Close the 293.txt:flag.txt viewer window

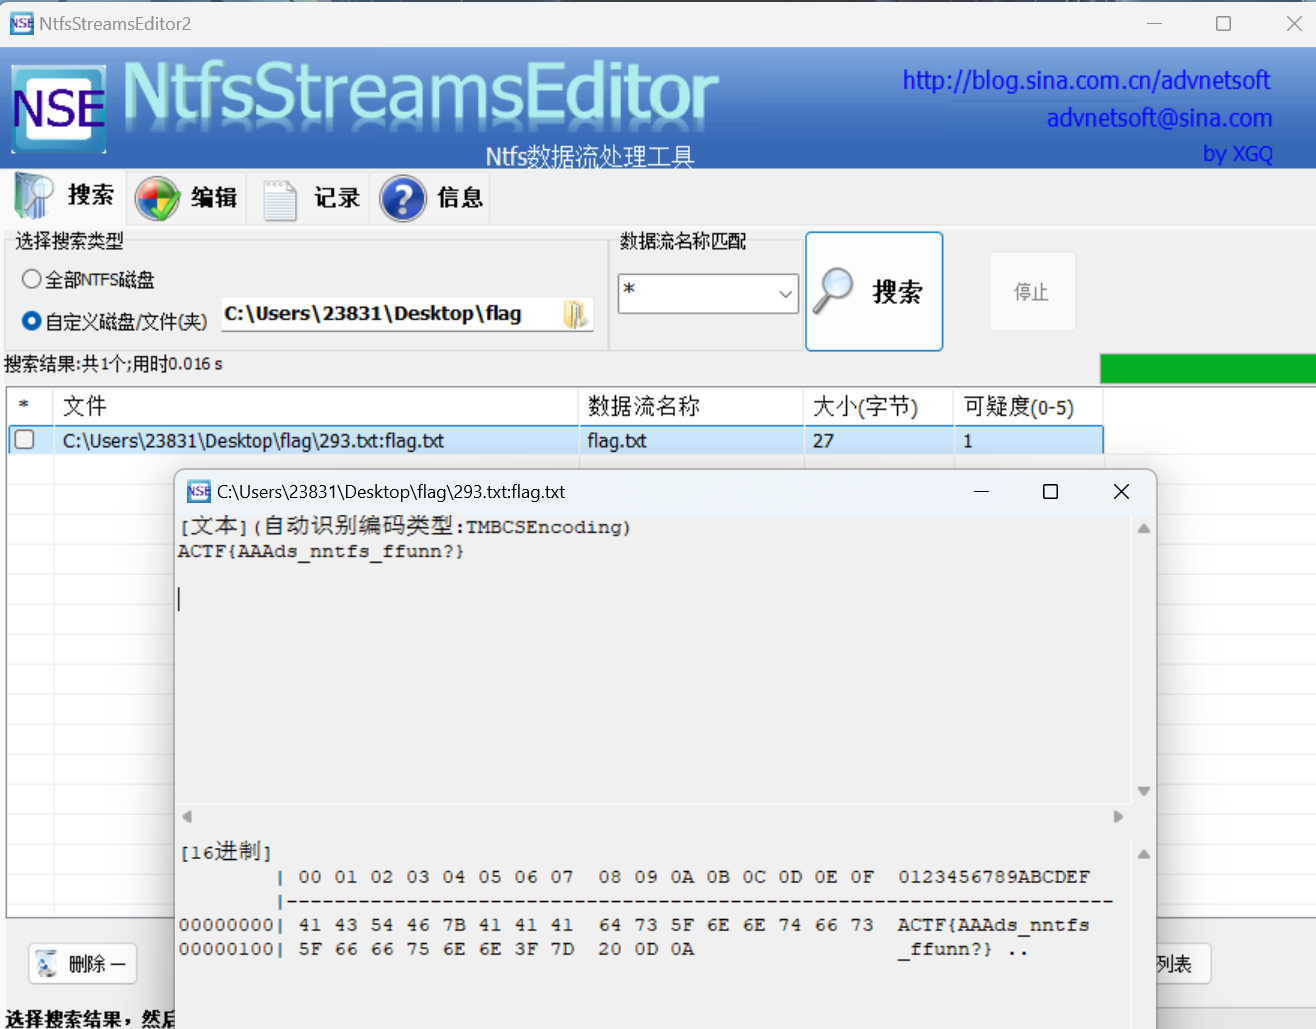click(x=1121, y=491)
